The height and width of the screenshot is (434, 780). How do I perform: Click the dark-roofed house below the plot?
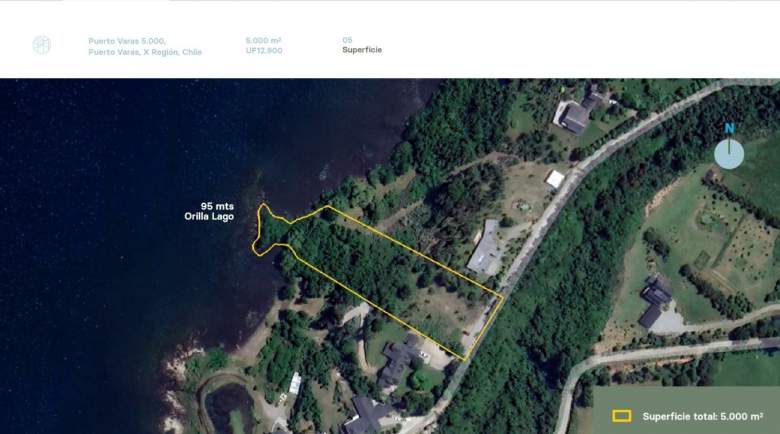point(399,359)
